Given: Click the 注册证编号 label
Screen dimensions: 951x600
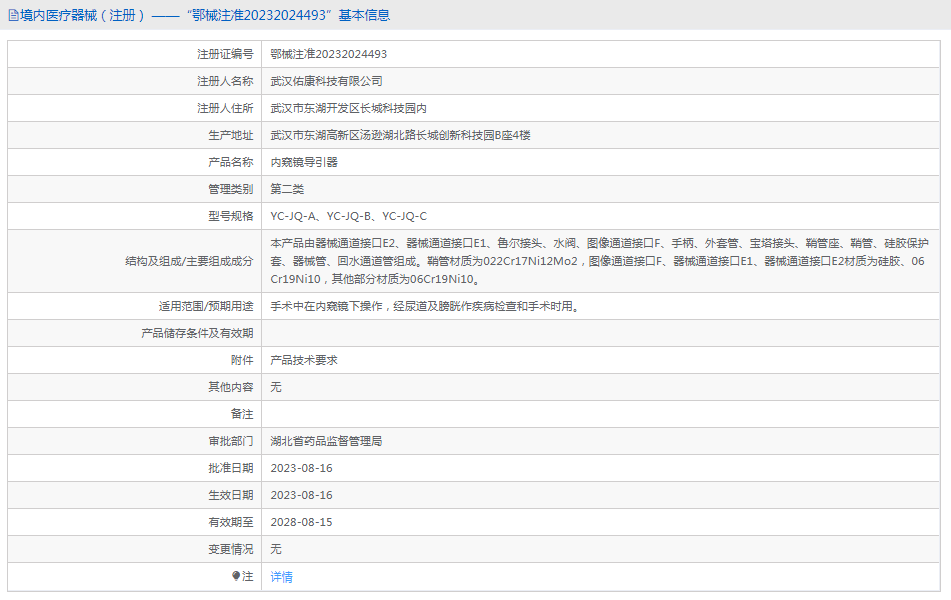Looking at the screenshot, I should click(225, 54).
